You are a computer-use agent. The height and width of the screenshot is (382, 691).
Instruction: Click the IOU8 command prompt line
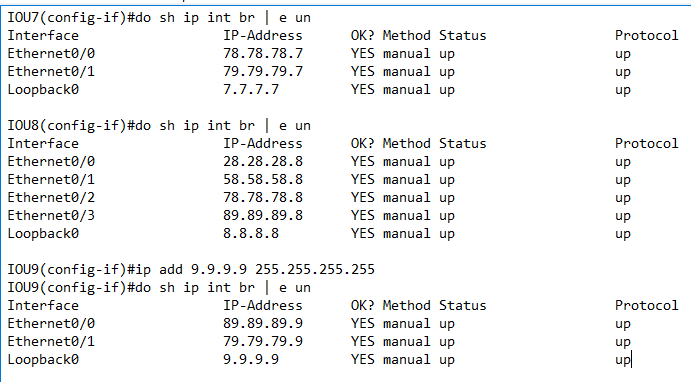159,126
